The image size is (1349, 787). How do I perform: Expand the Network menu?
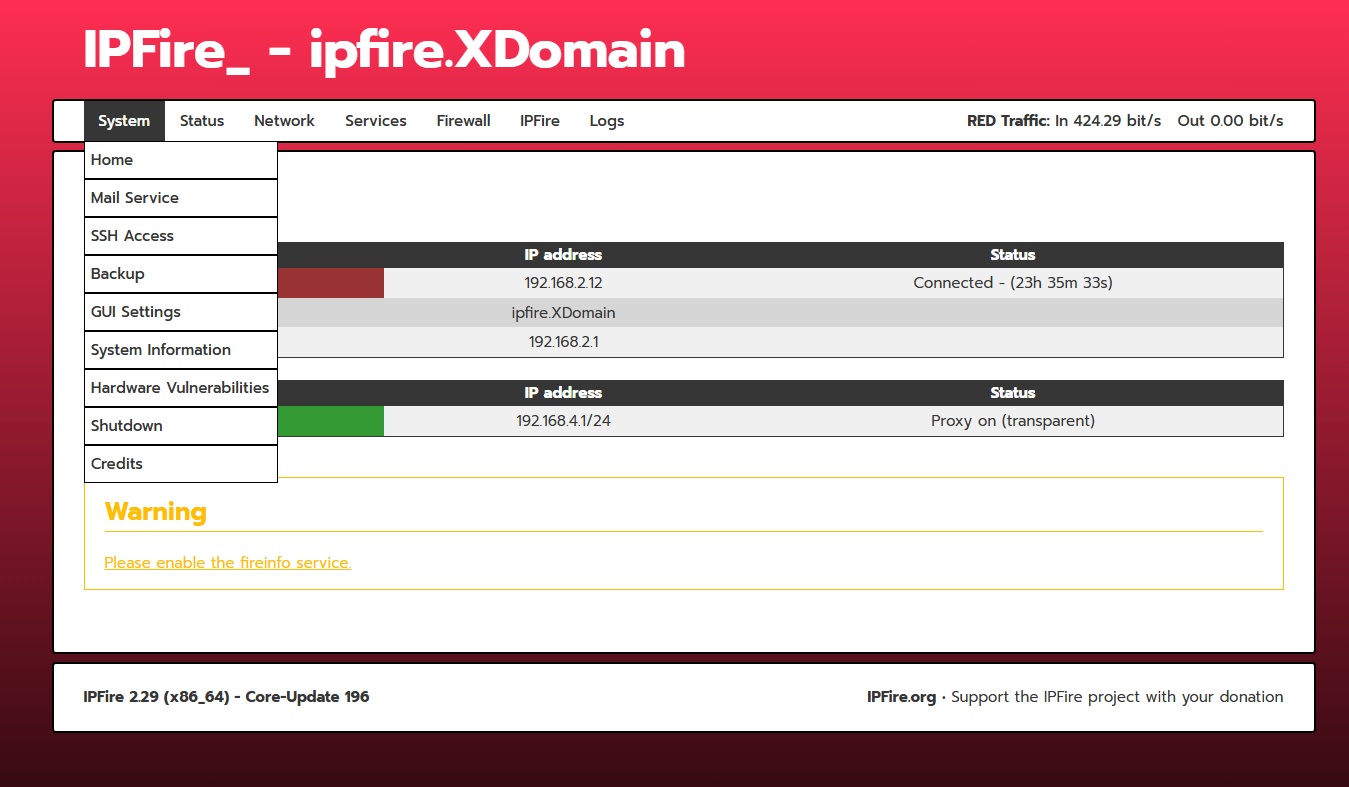click(x=284, y=121)
